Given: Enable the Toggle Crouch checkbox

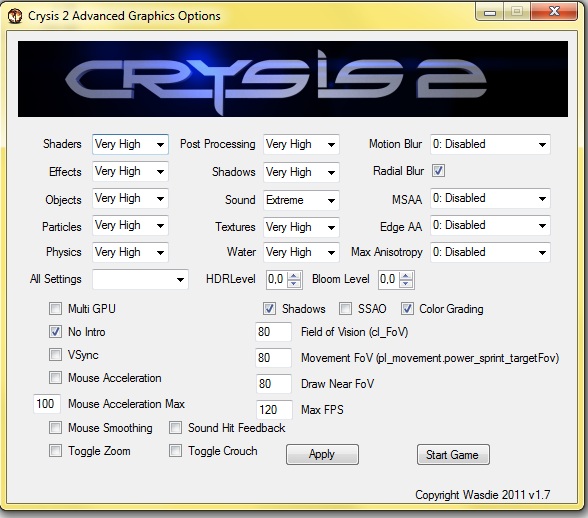Looking at the screenshot, I should (x=176, y=450).
